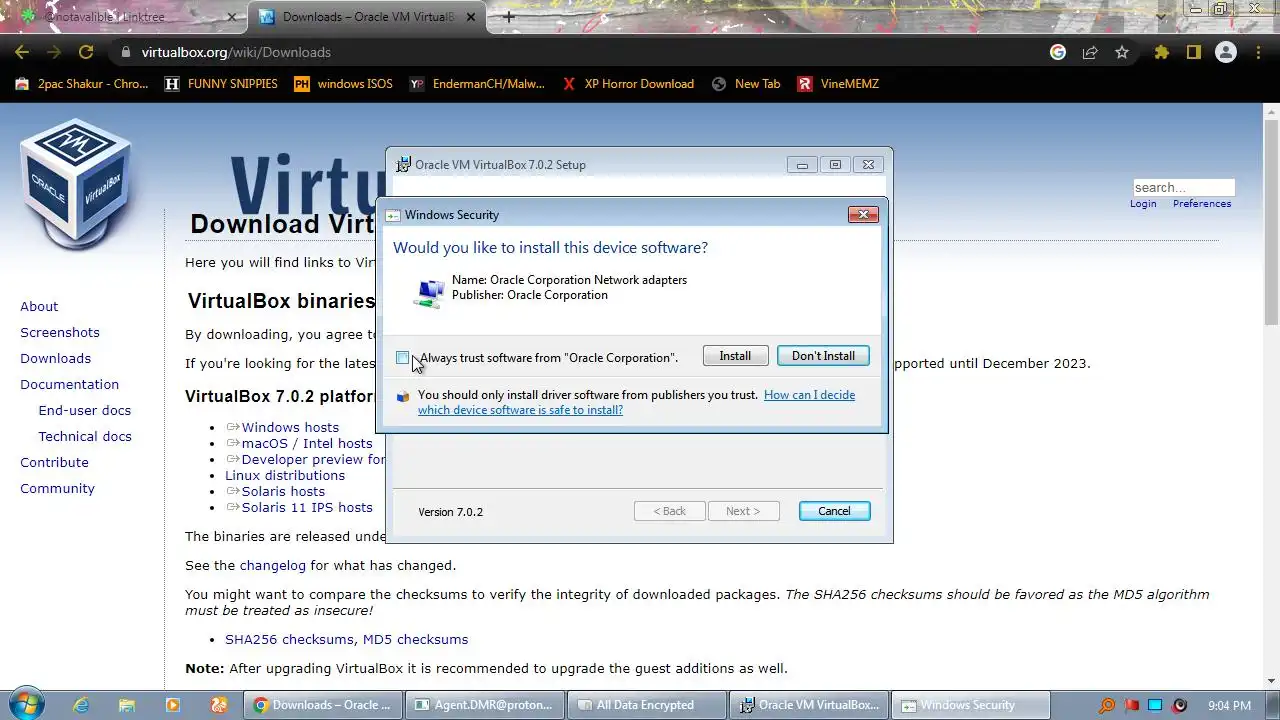Click the magnifier icon in the system tray

(1107, 705)
